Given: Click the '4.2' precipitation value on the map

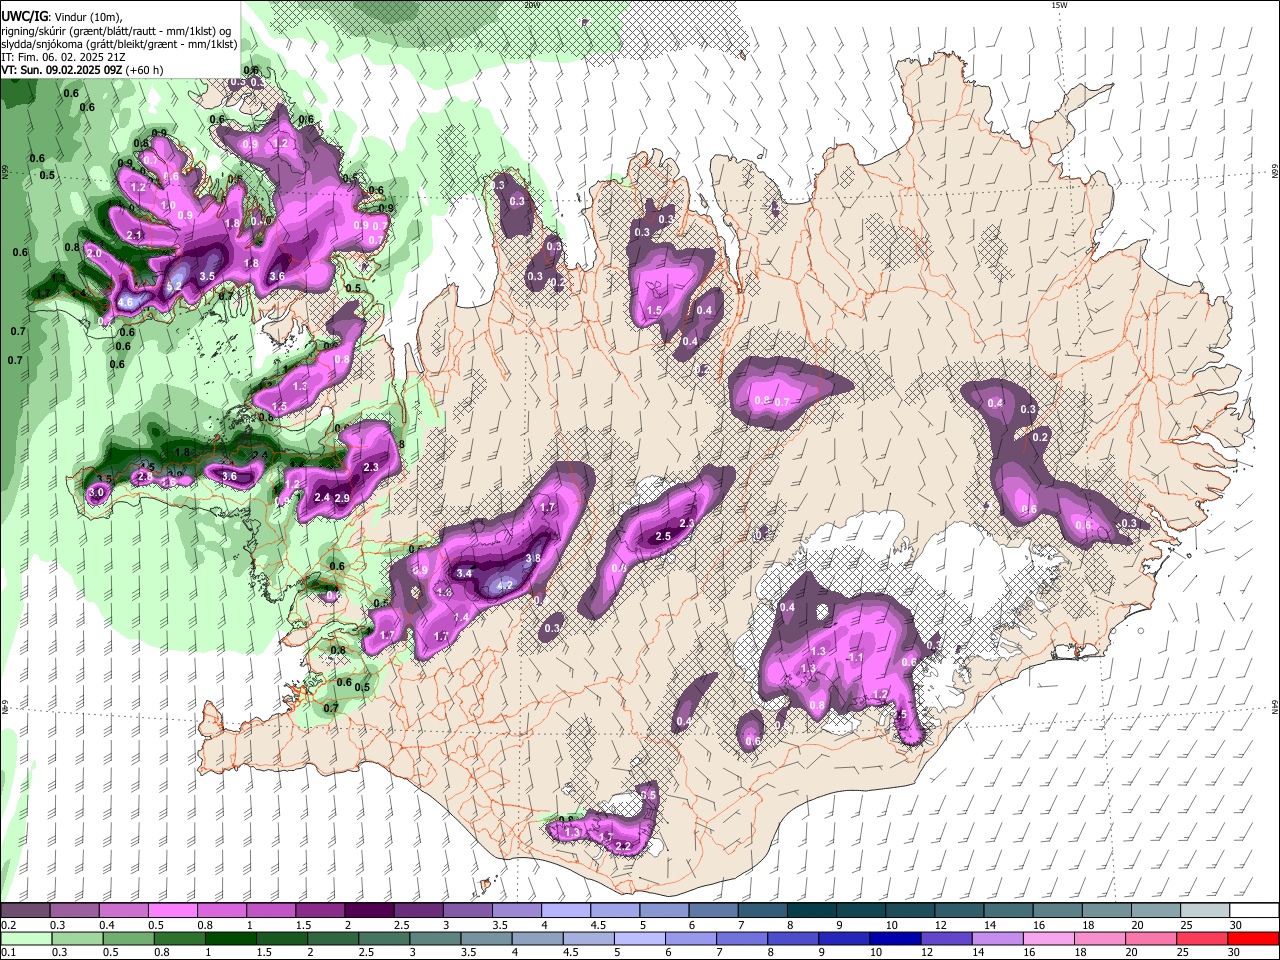Looking at the screenshot, I should [x=505, y=586].
